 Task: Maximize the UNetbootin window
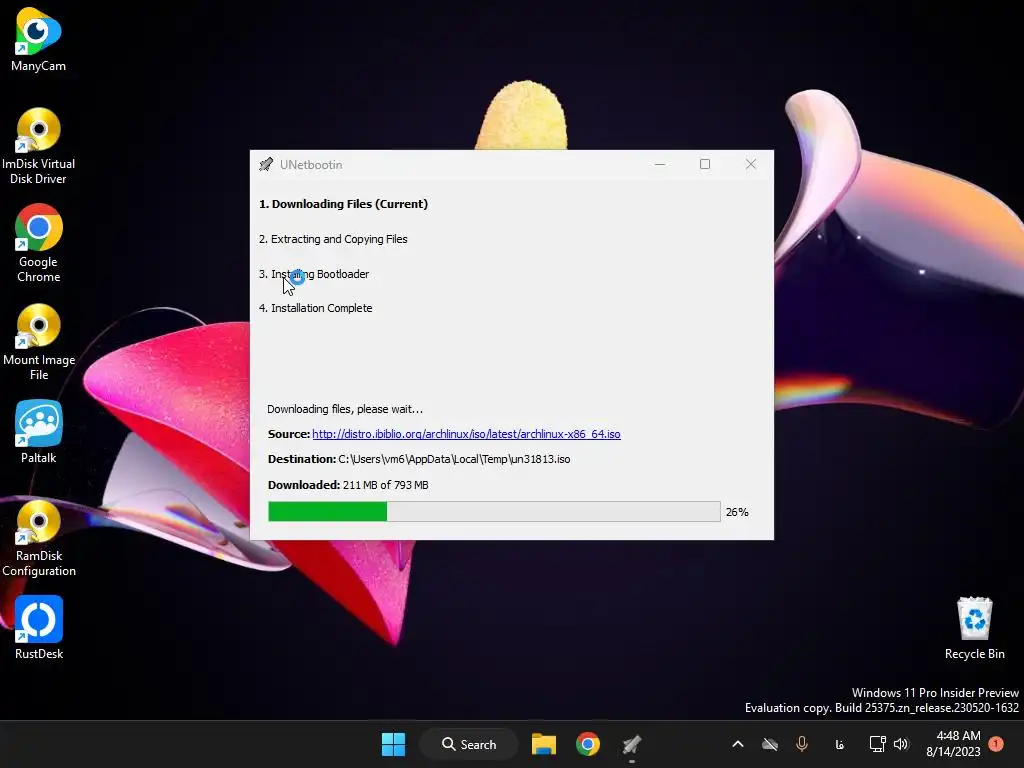tap(705, 165)
